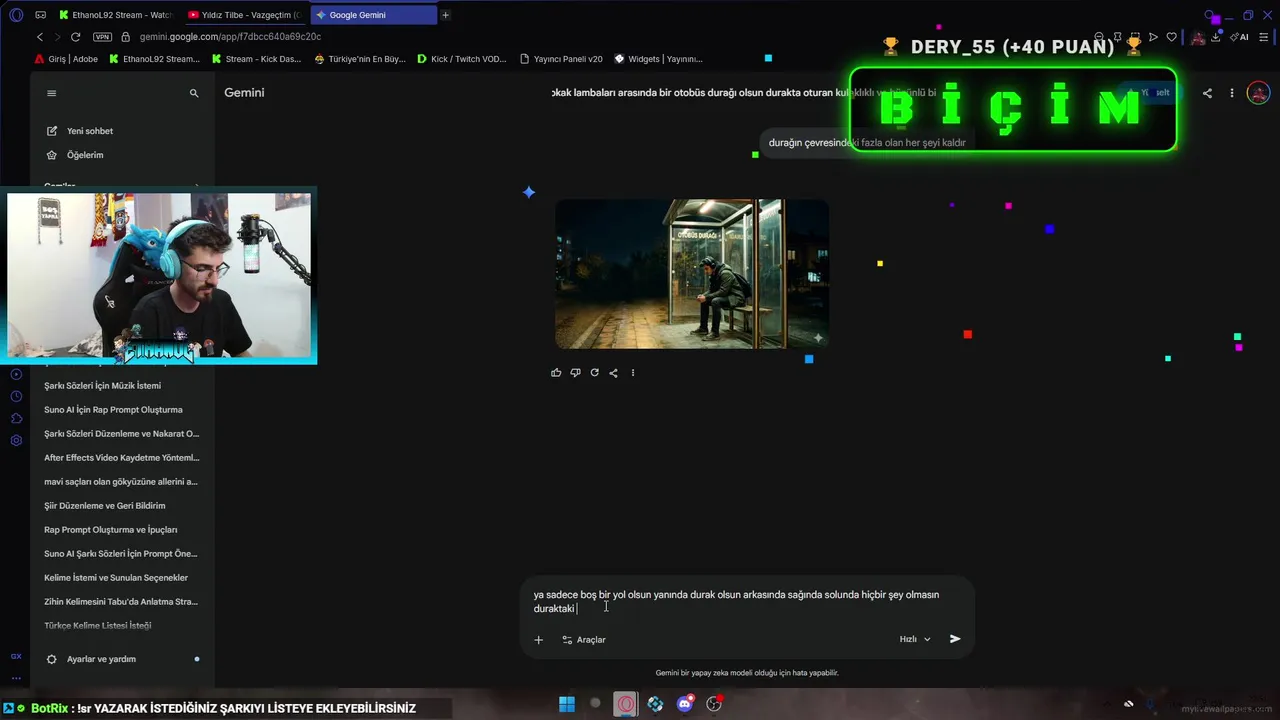Open chat 'Rap Prompt Oluşturma ve İpuçları'
Image resolution: width=1280 pixels, height=720 pixels.
tap(110, 530)
